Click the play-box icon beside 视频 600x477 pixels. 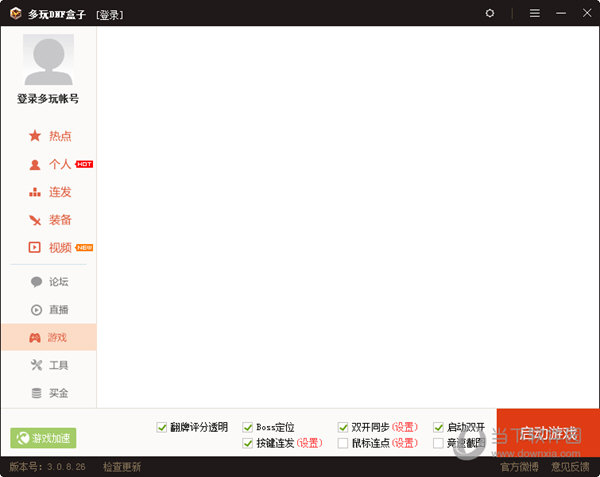pyautogui.click(x=35, y=247)
